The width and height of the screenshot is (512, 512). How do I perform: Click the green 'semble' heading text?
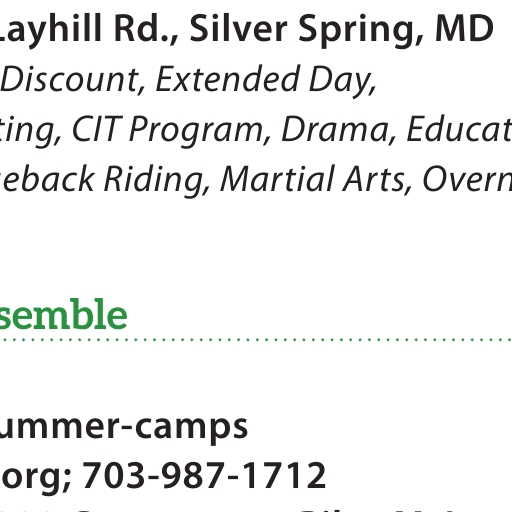point(63,314)
